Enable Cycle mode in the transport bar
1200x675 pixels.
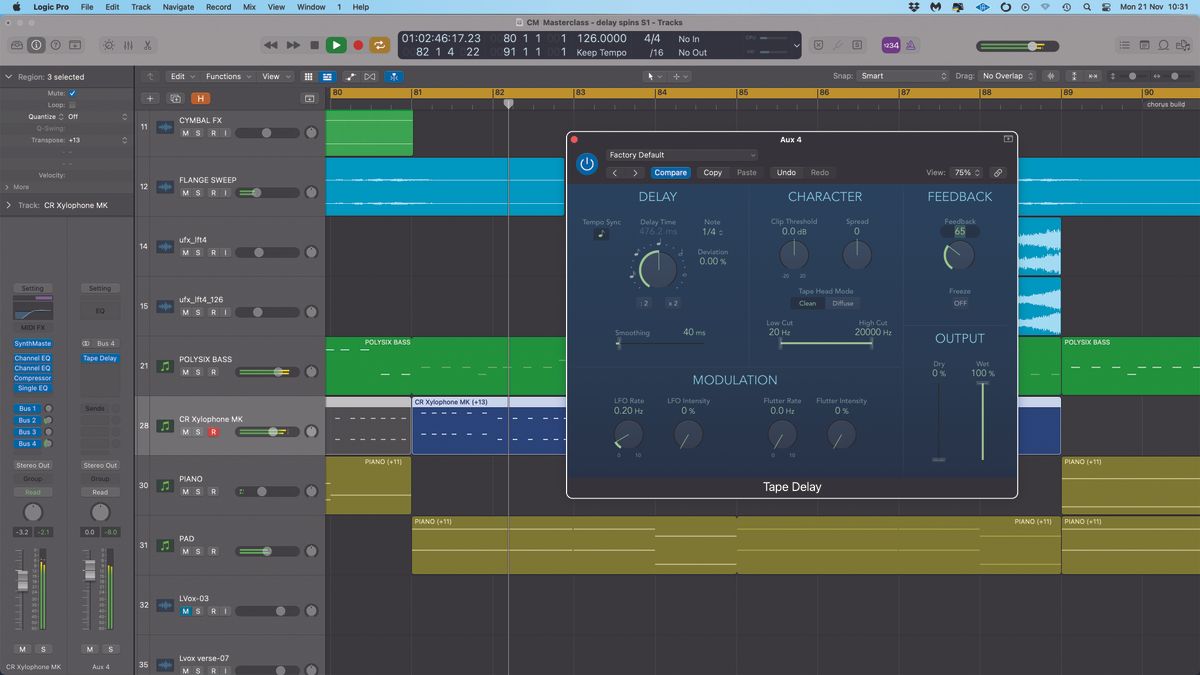(378, 45)
